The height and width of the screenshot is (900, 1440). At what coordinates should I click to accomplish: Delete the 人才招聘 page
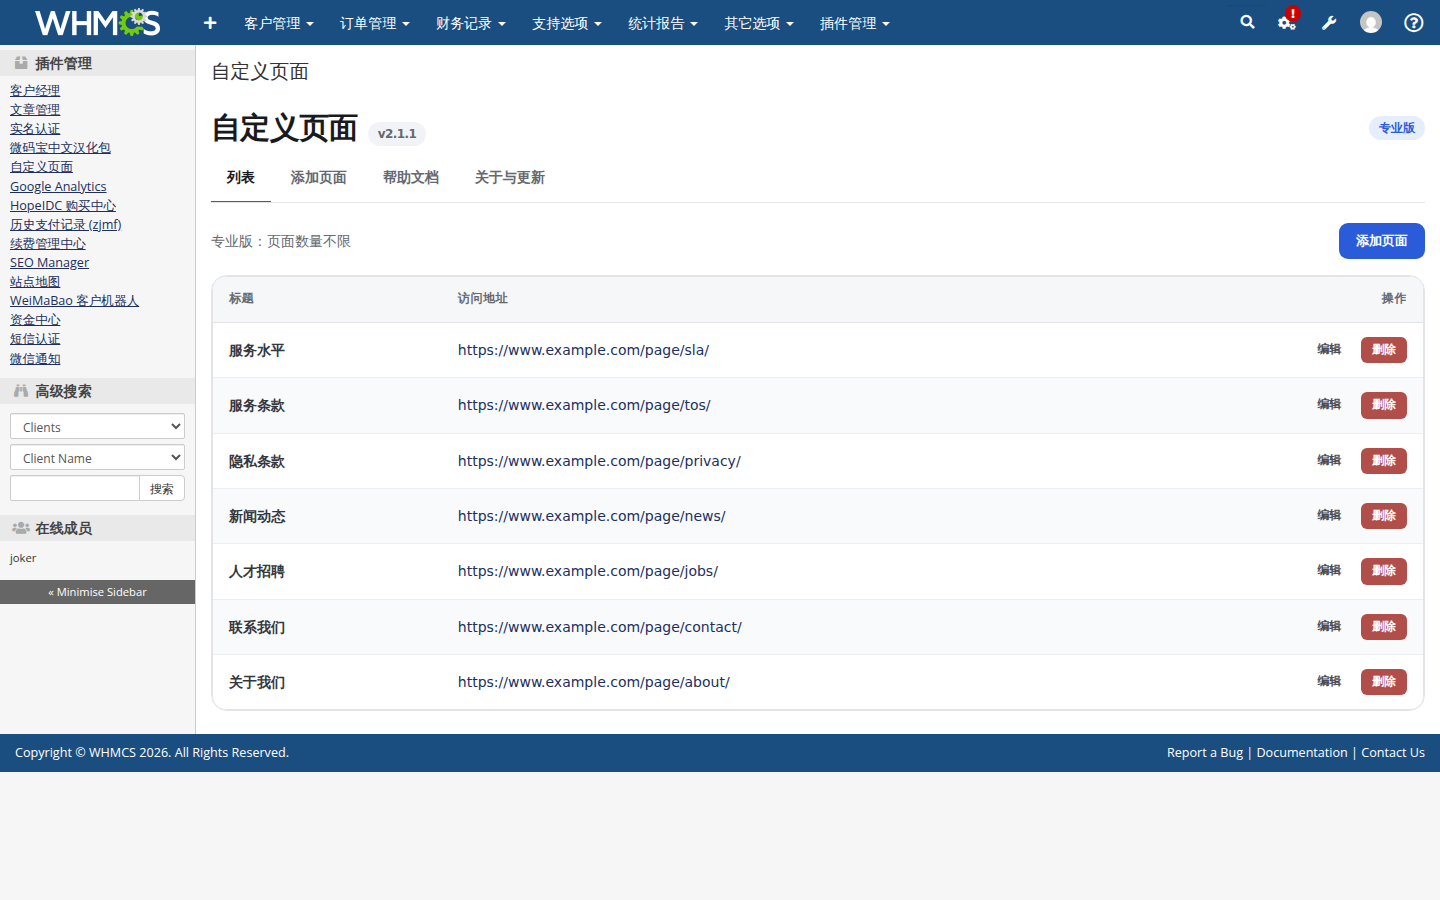[x=1384, y=571]
